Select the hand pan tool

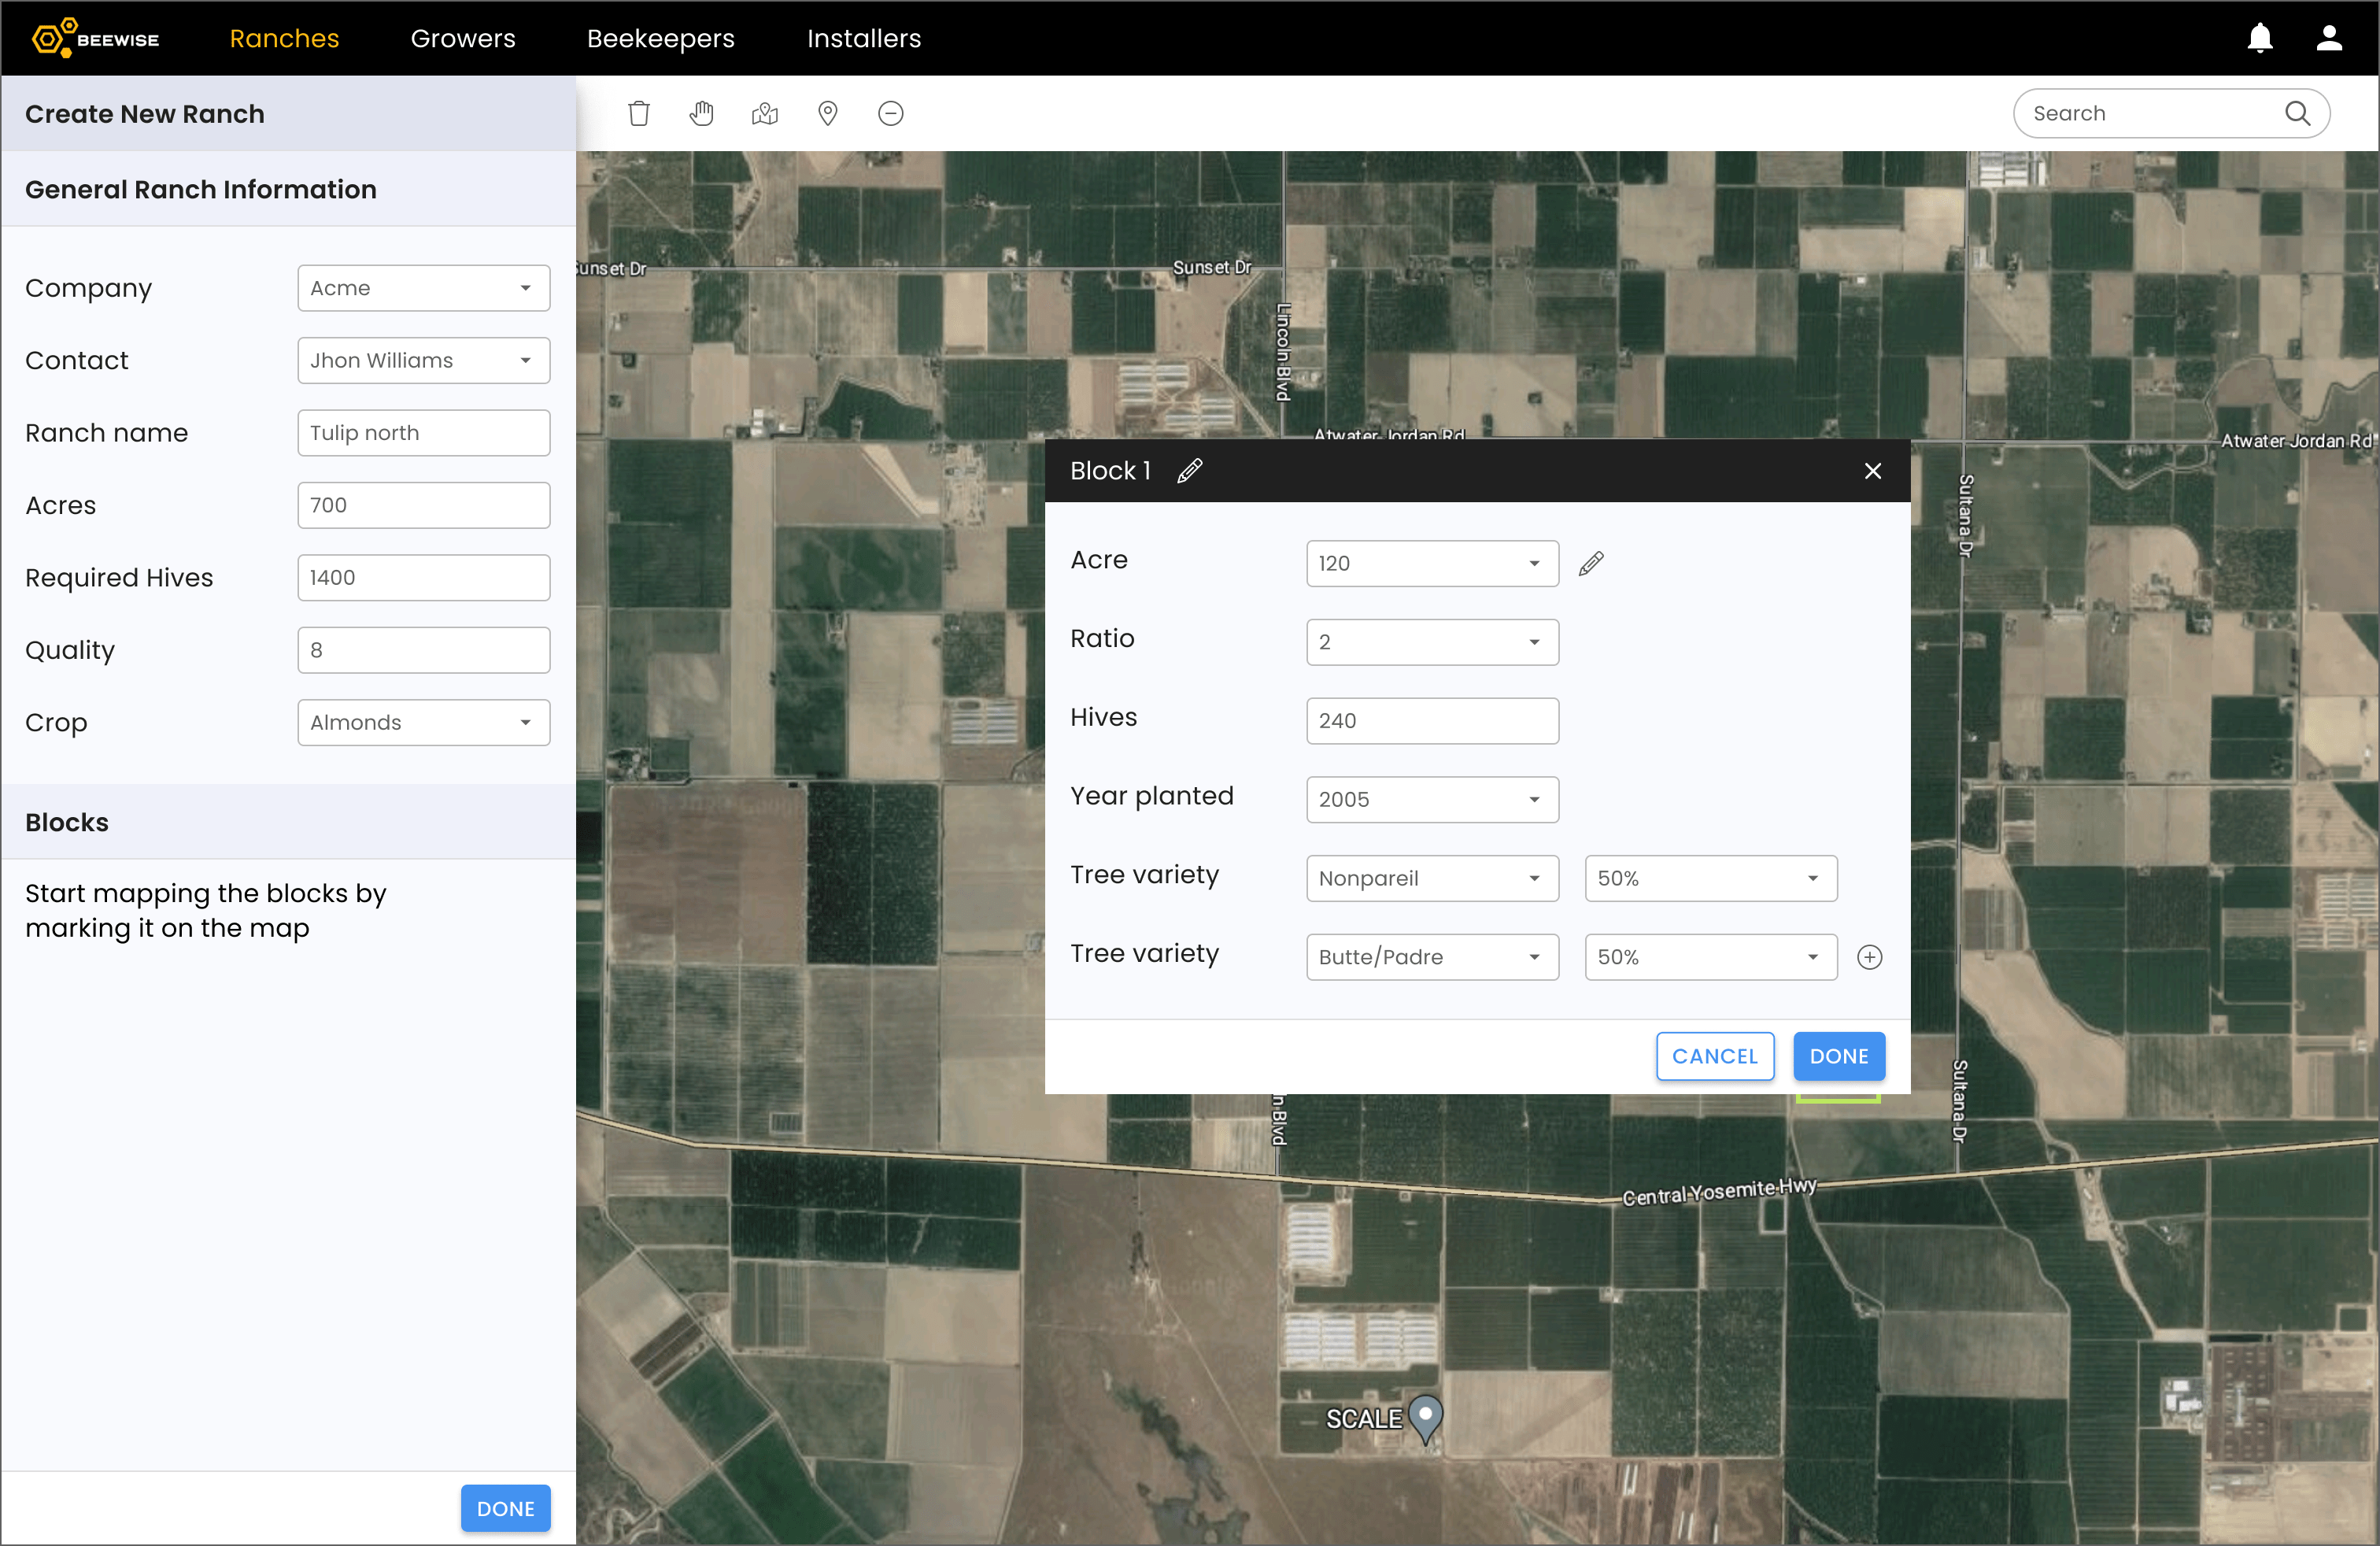click(x=702, y=113)
